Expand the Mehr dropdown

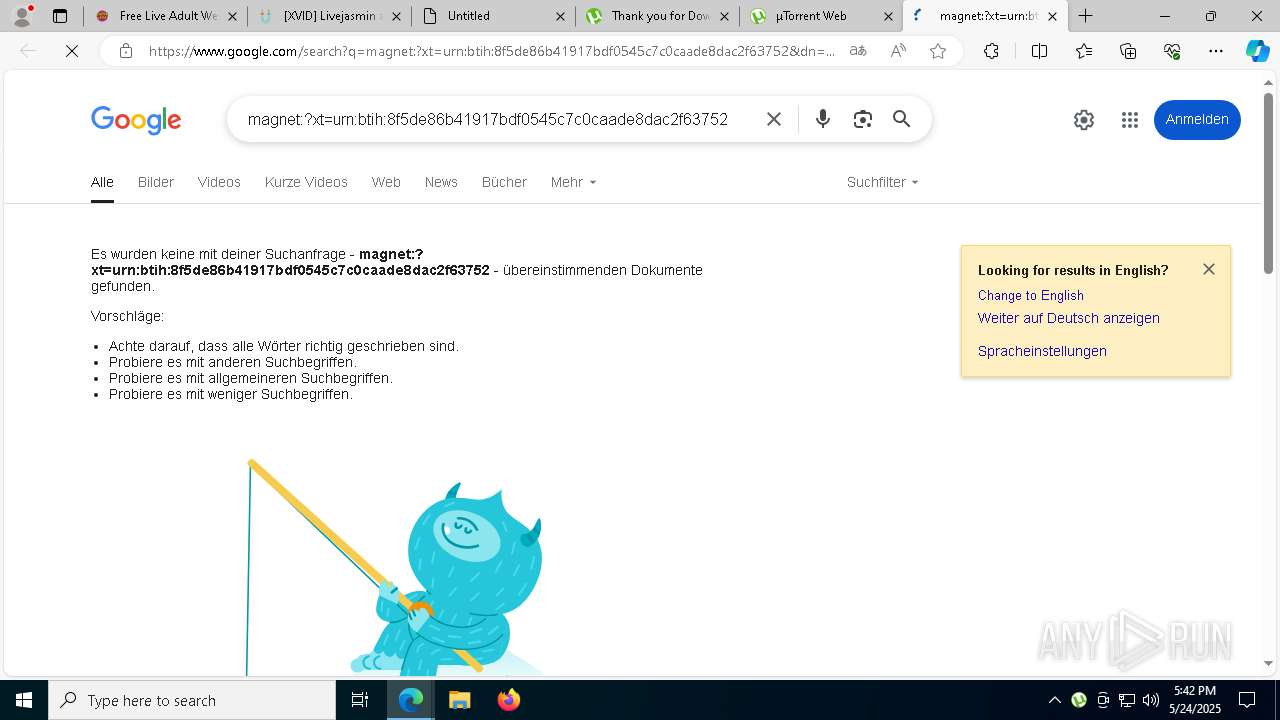[573, 182]
